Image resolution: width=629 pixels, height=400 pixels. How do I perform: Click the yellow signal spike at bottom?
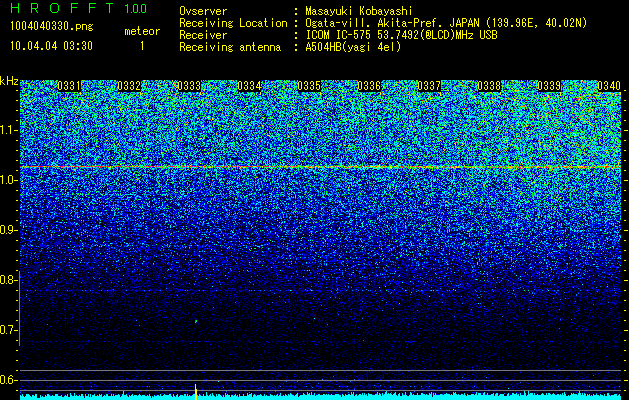coord(196,392)
